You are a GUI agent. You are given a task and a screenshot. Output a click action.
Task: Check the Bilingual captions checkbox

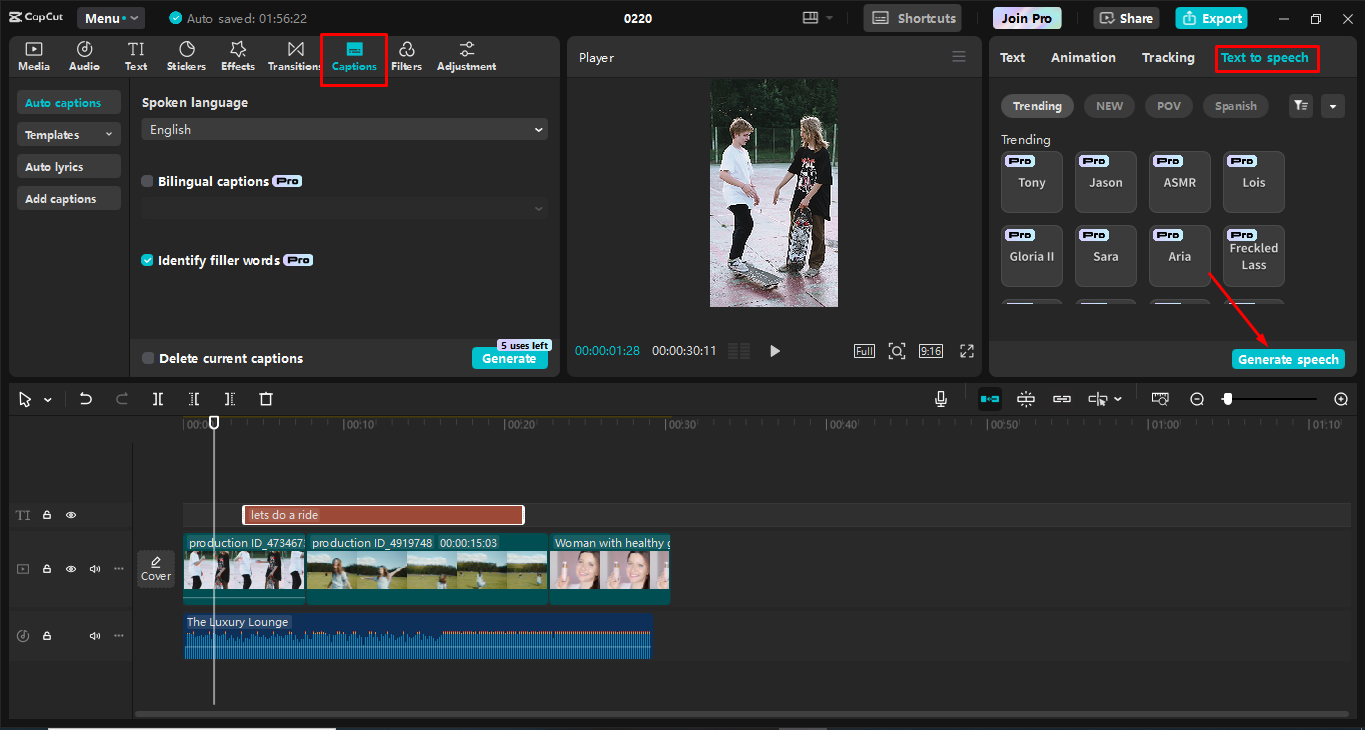[x=148, y=182]
